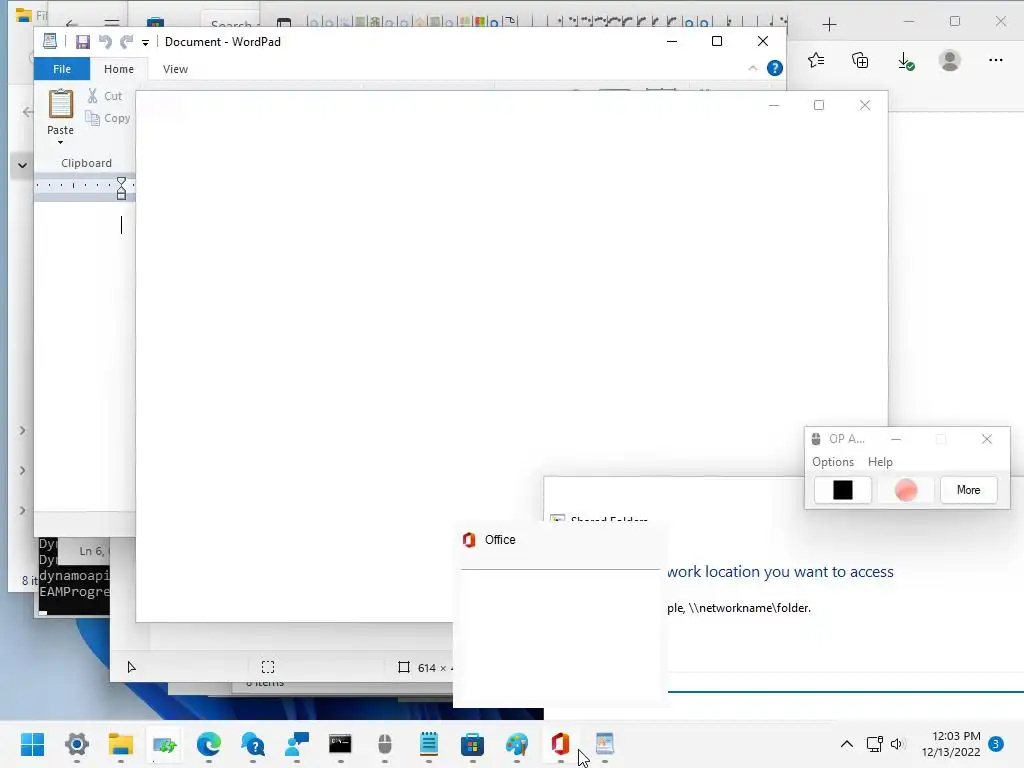The height and width of the screenshot is (768, 1024).
Task: Open notification badge showing 3
Action: coord(996,744)
